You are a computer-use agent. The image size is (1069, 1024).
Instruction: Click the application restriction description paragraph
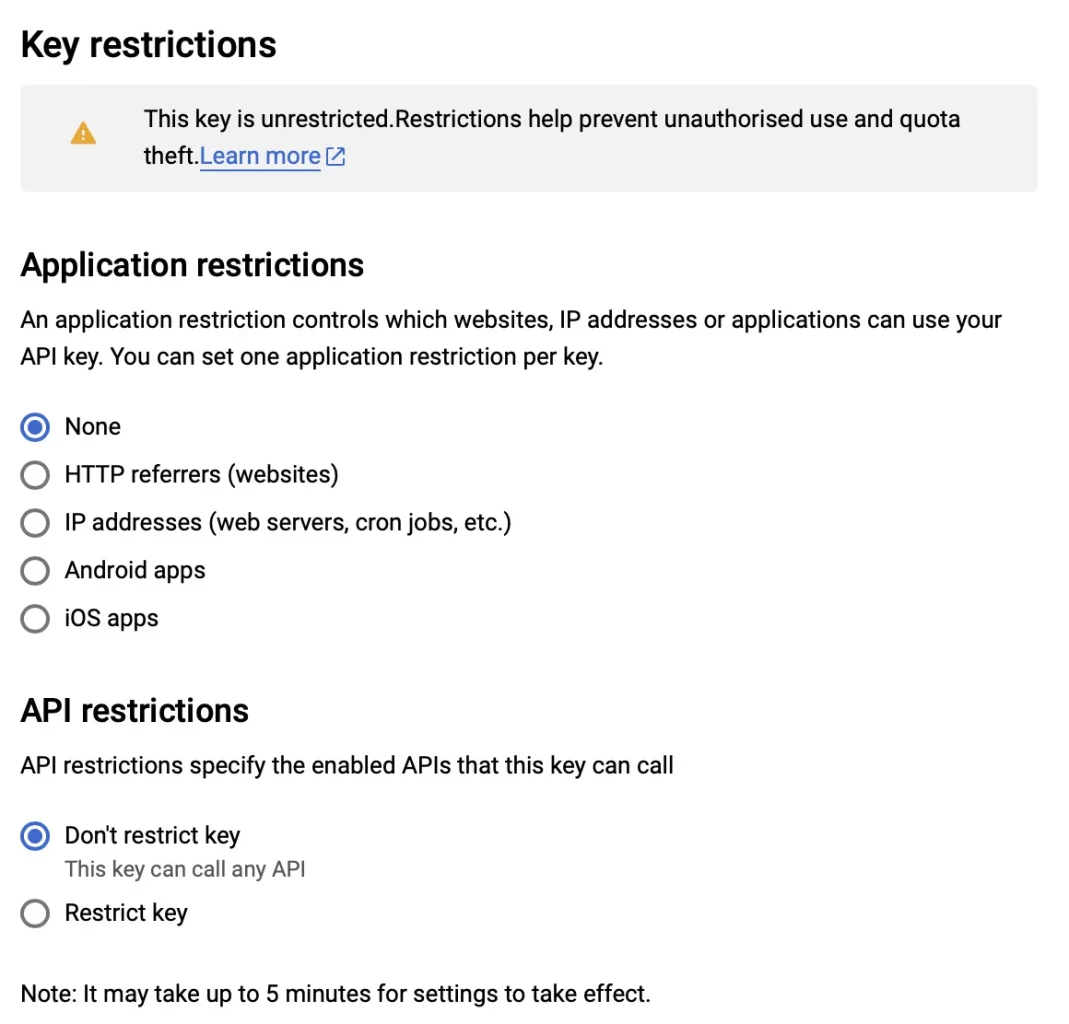coord(511,338)
